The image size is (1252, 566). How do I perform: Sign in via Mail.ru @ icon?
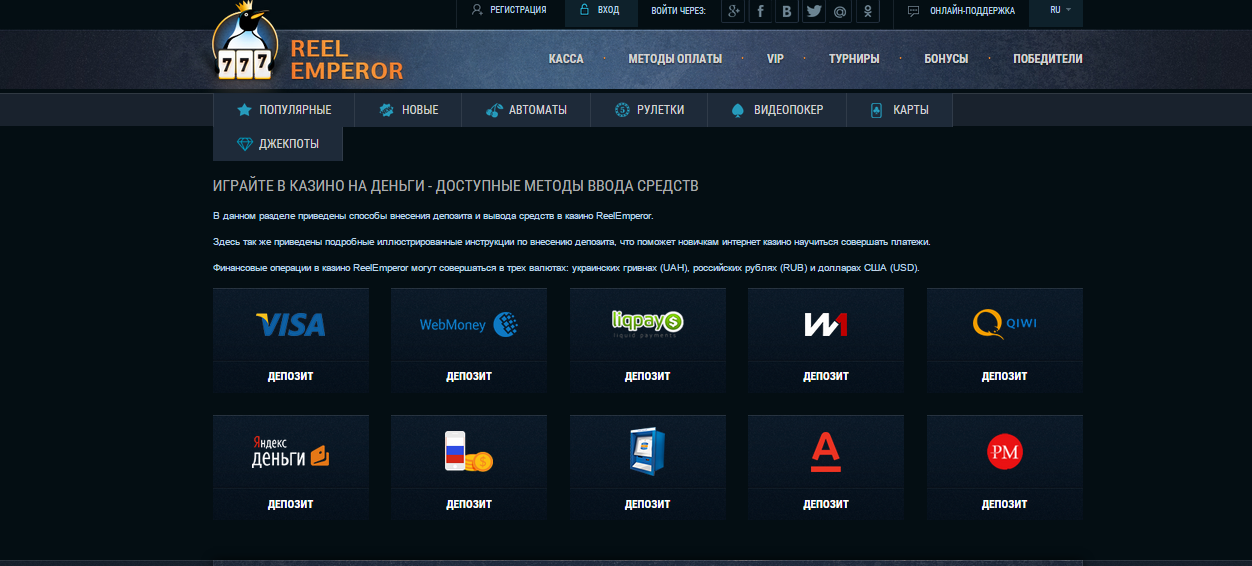click(x=841, y=11)
